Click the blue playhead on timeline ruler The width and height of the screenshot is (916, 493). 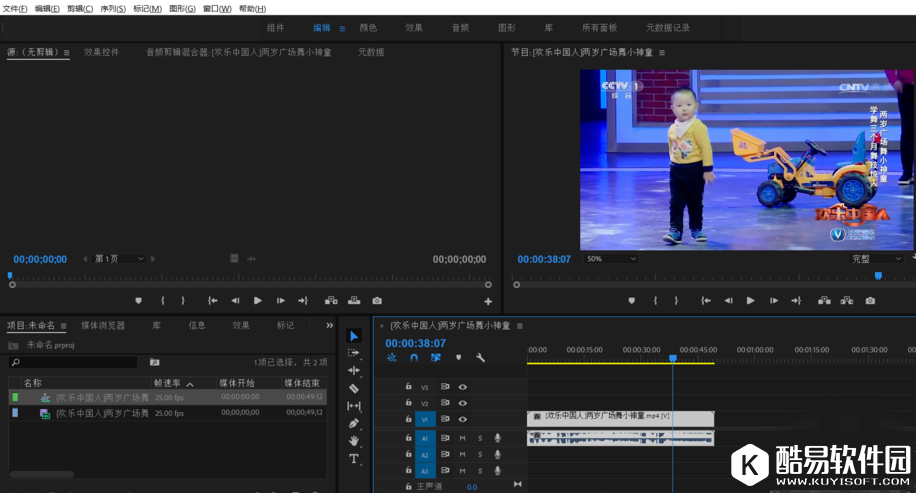coord(672,357)
